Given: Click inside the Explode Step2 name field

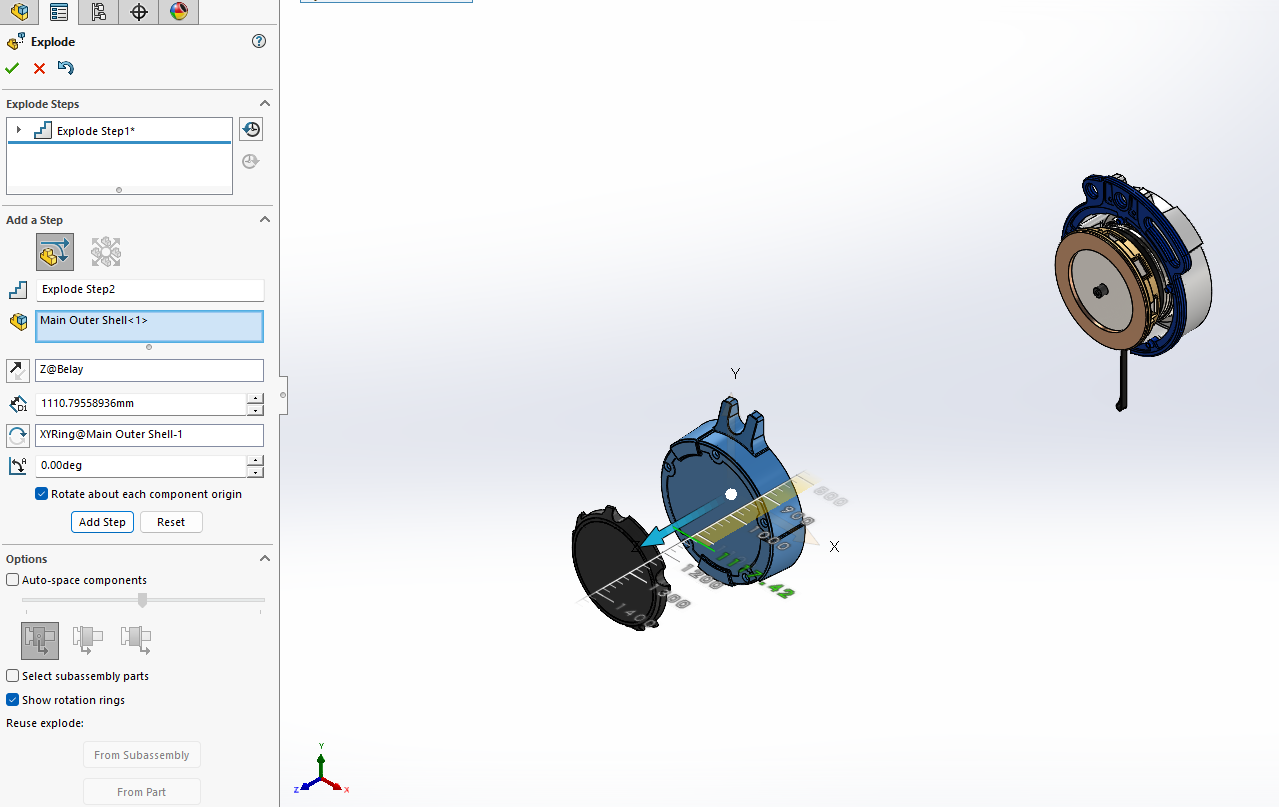Looking at the screenshot, I should coord(149,290).
